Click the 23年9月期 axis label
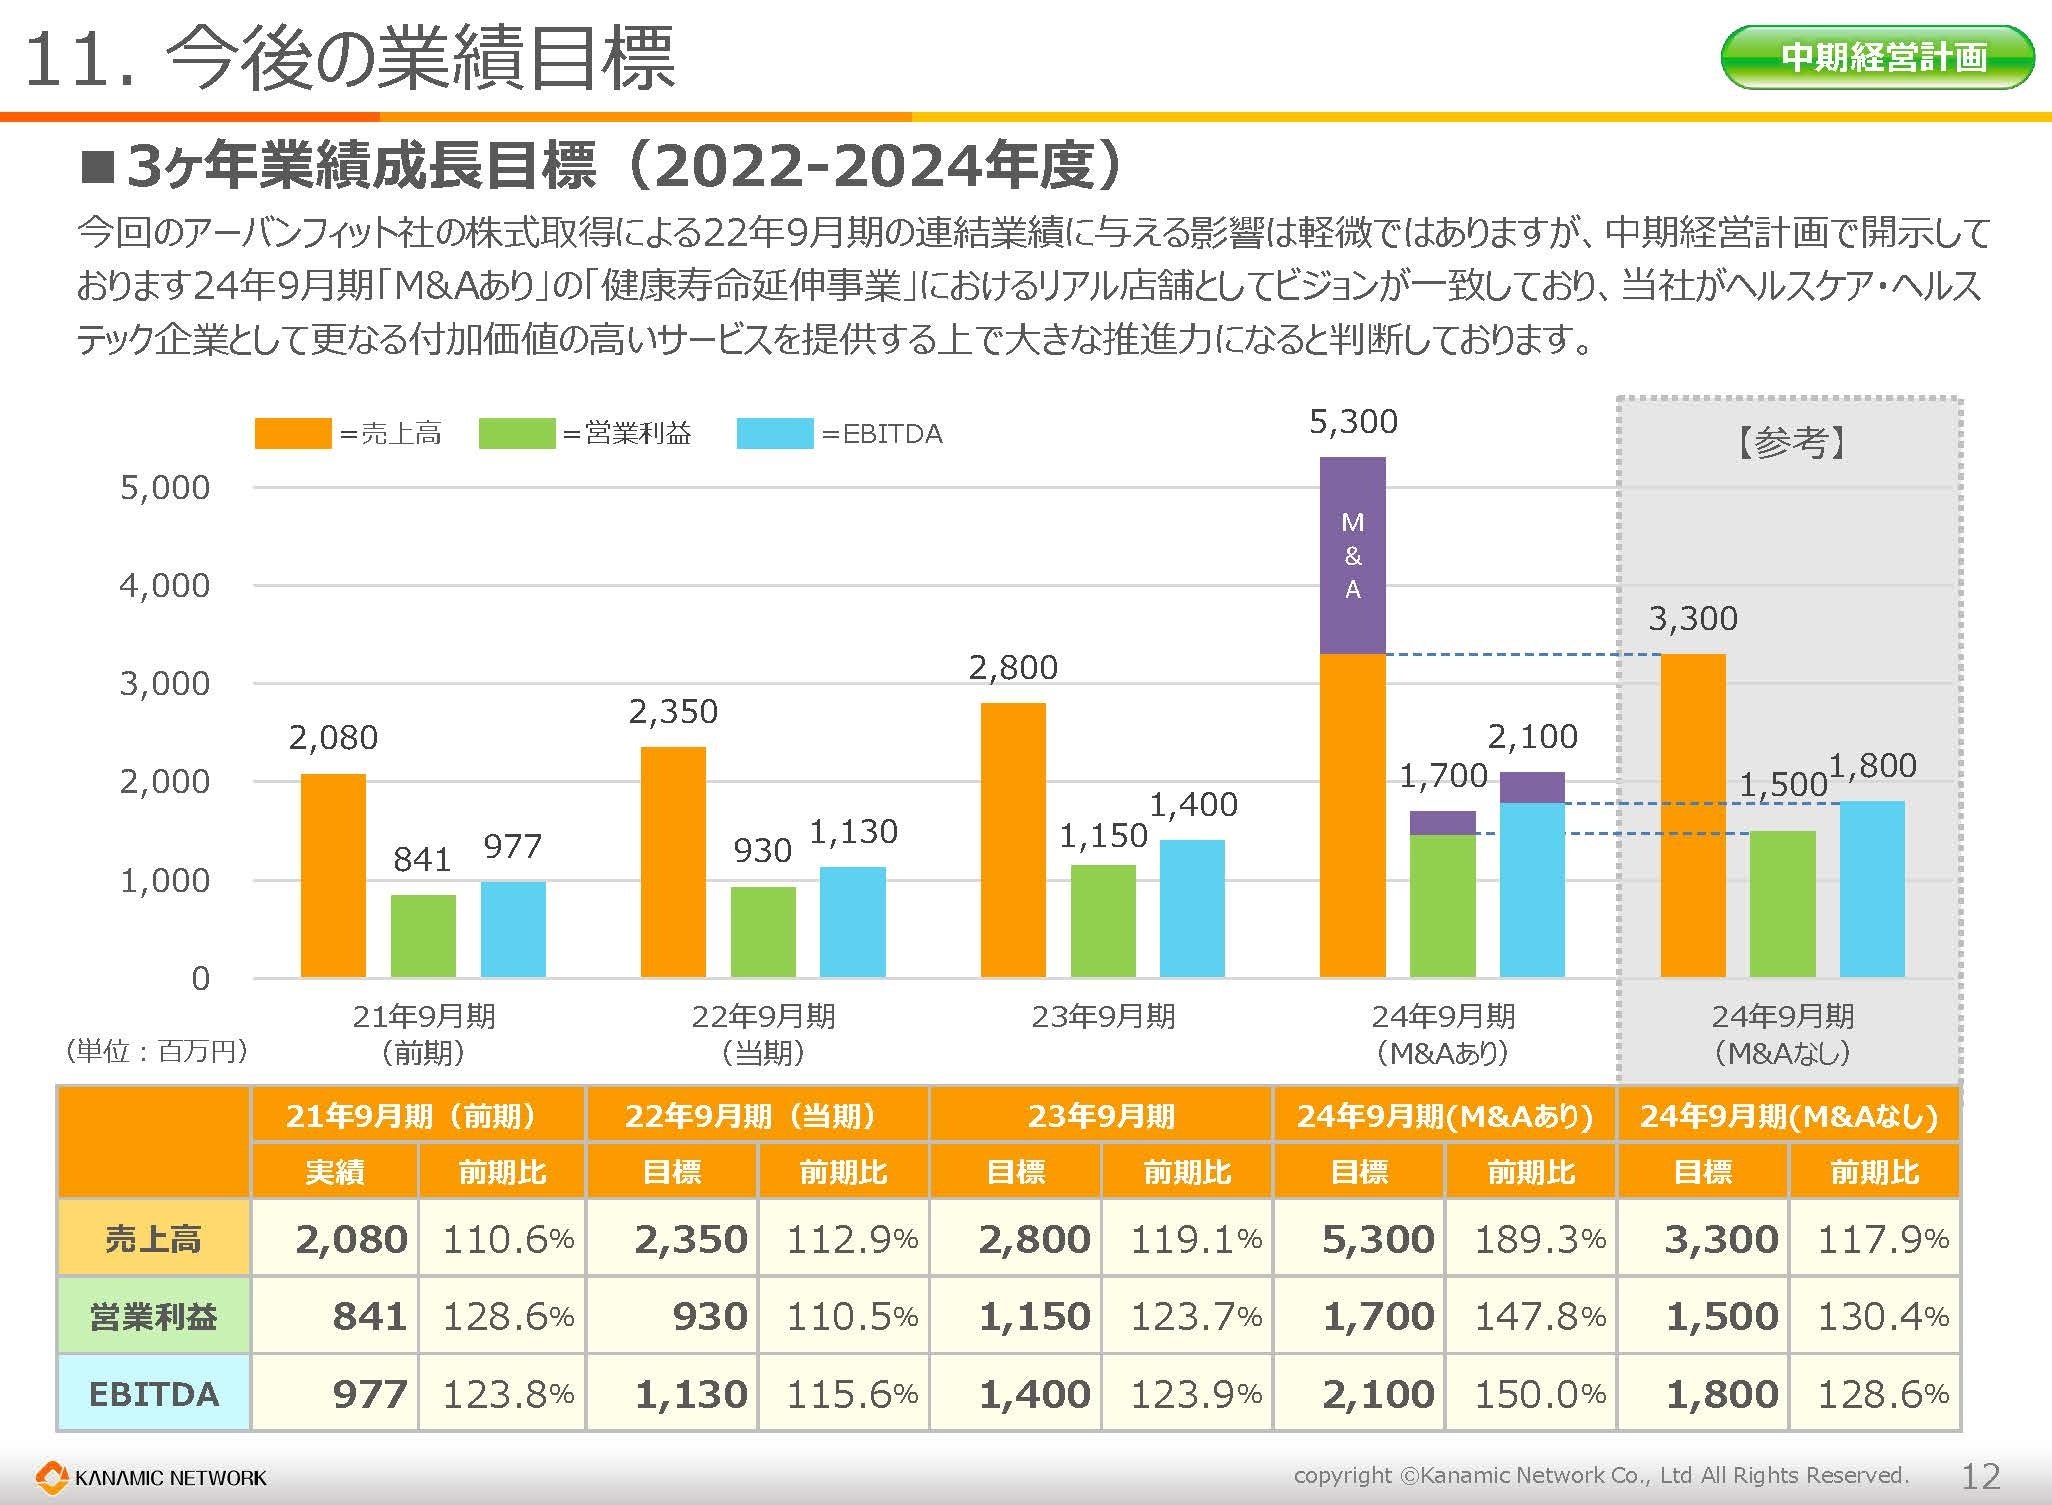Viewport: 2052px width, 1505px height. 1103,1017
